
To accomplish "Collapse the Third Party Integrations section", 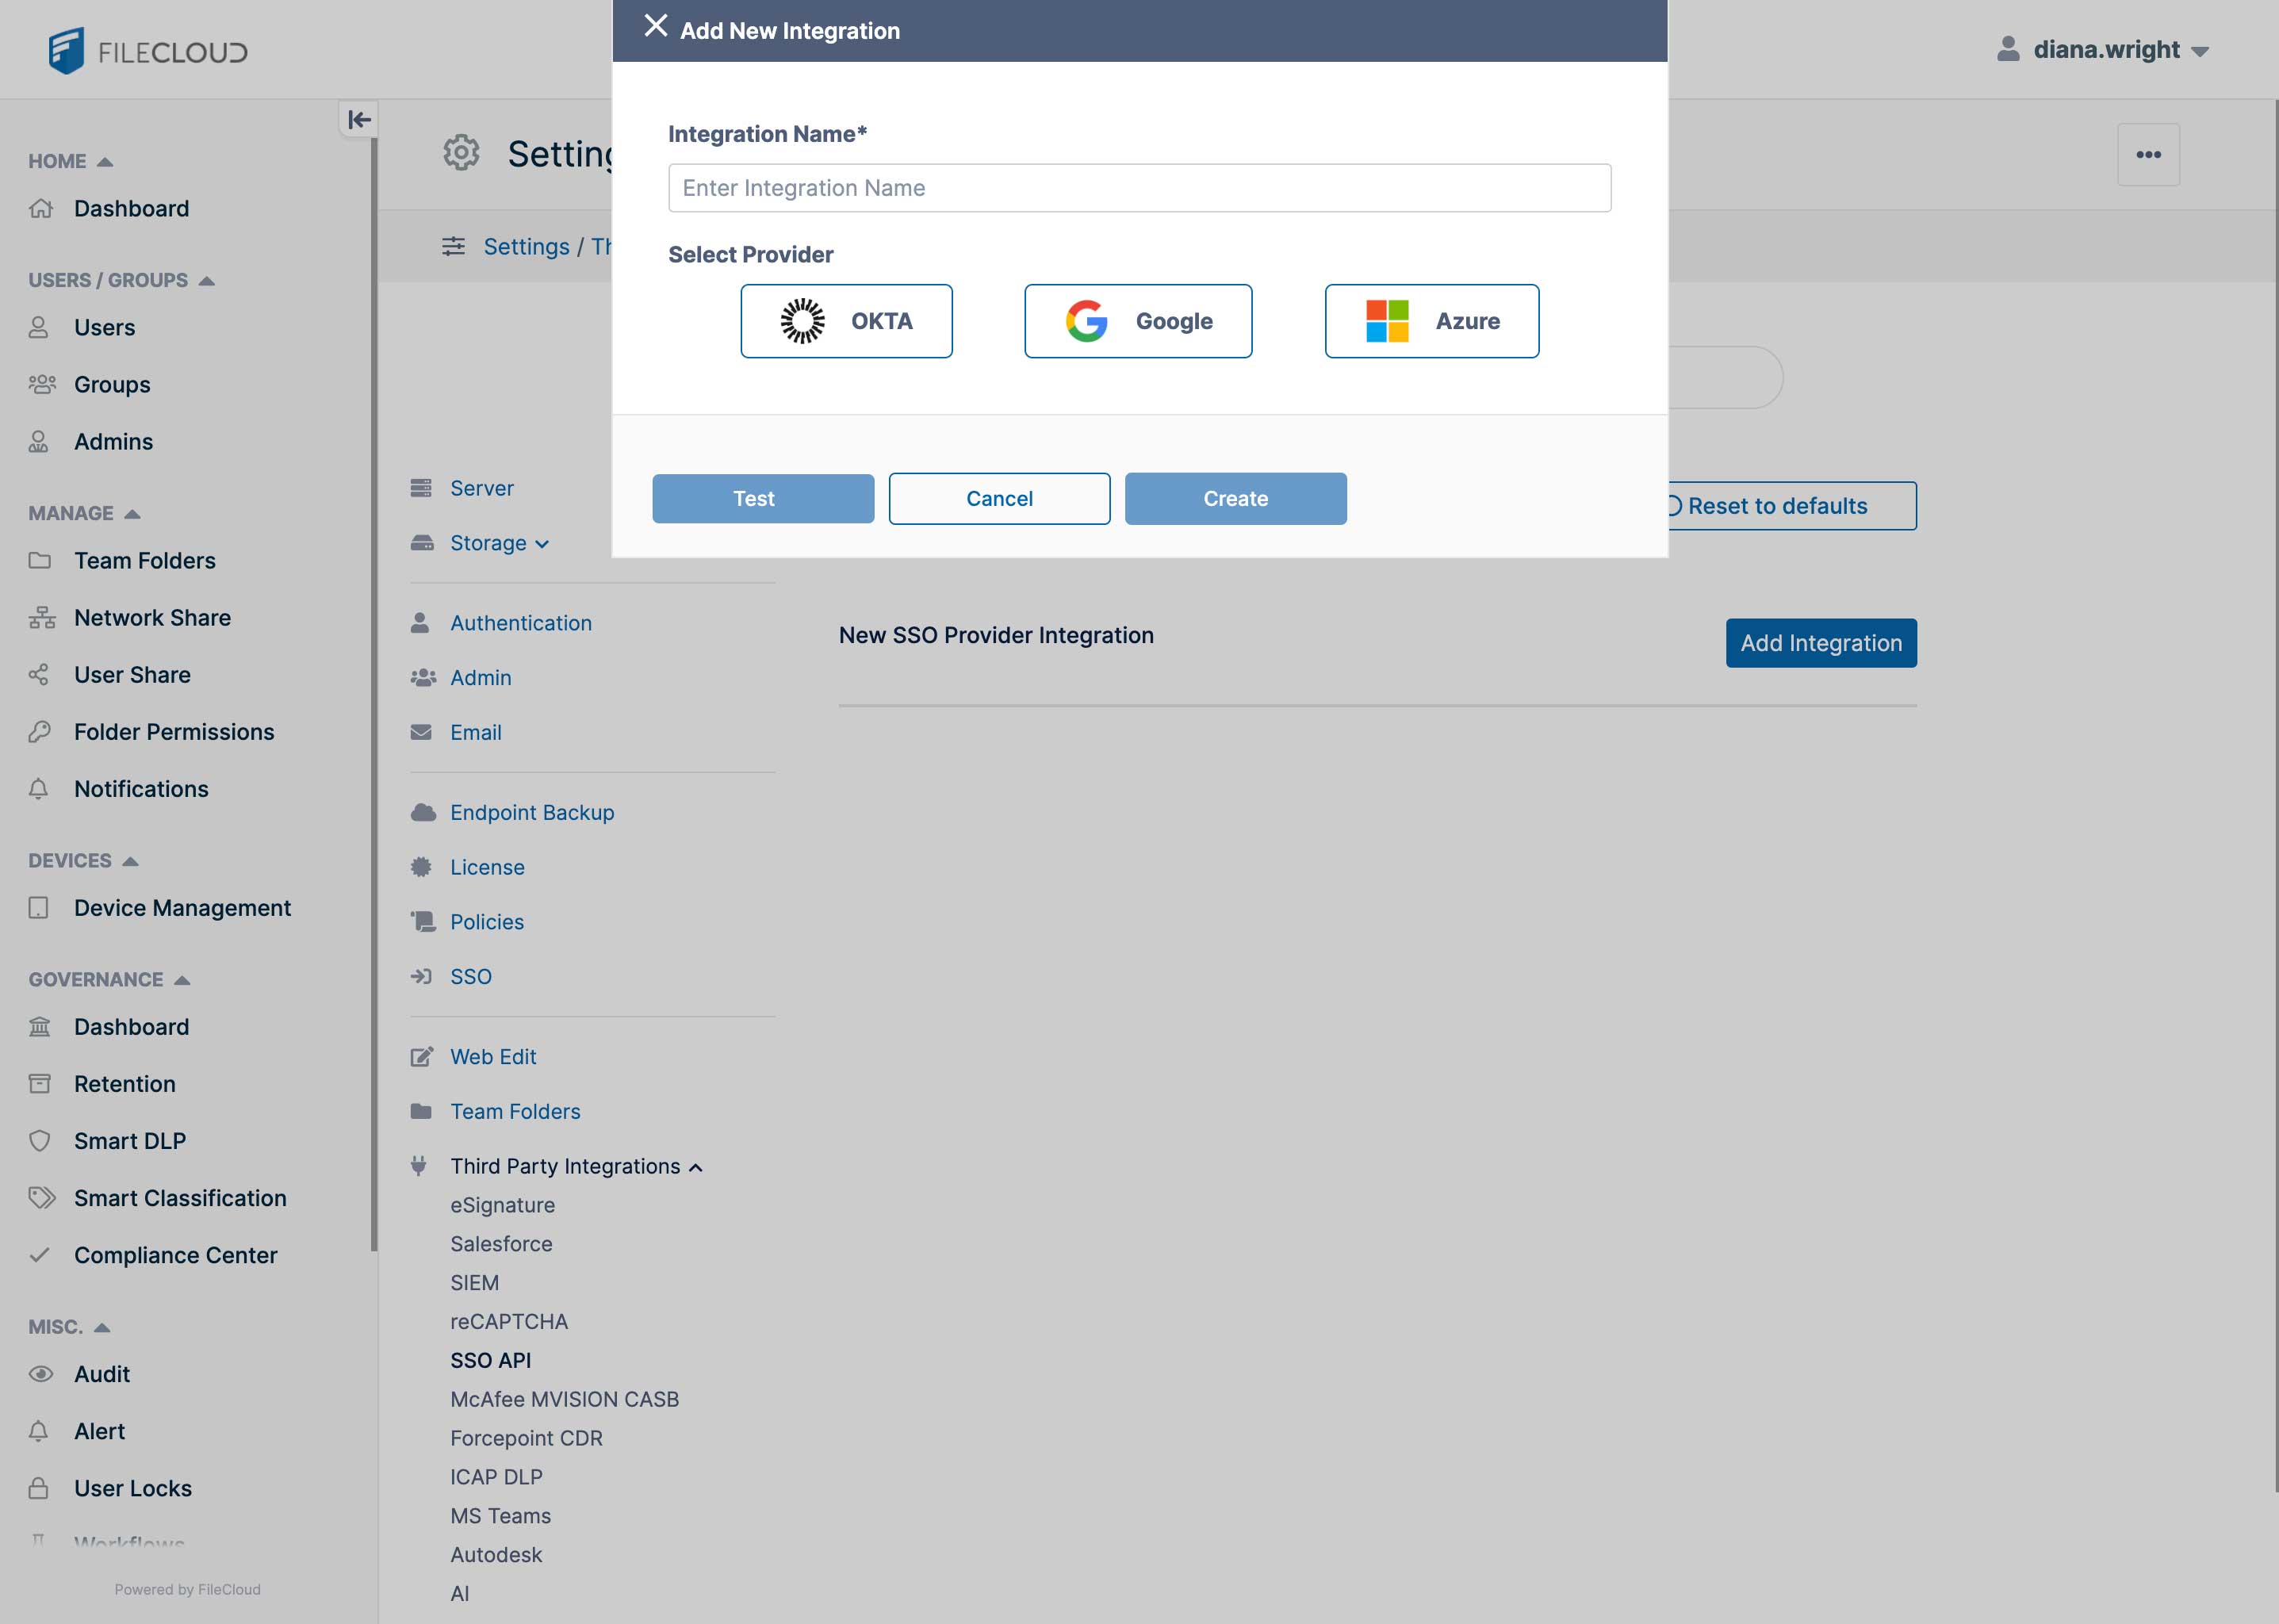I will [695, 1166].
